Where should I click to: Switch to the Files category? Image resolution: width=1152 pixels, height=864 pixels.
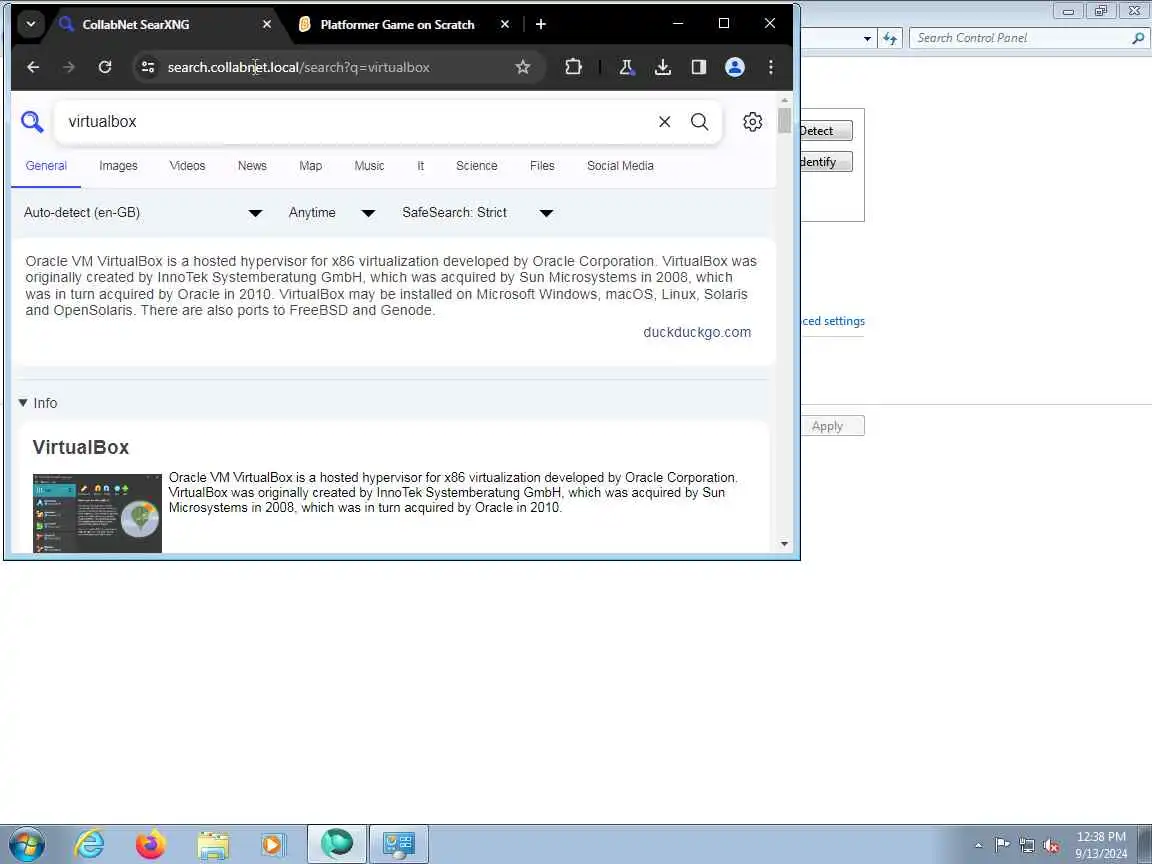(542, 166)
